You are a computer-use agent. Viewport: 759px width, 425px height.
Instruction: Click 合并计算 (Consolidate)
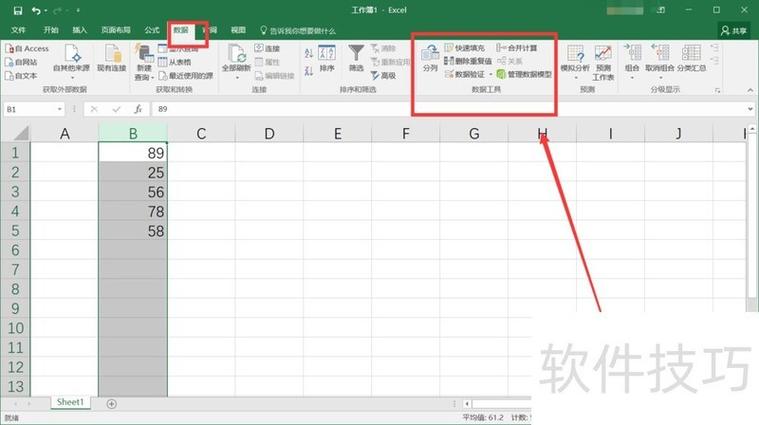517,48
